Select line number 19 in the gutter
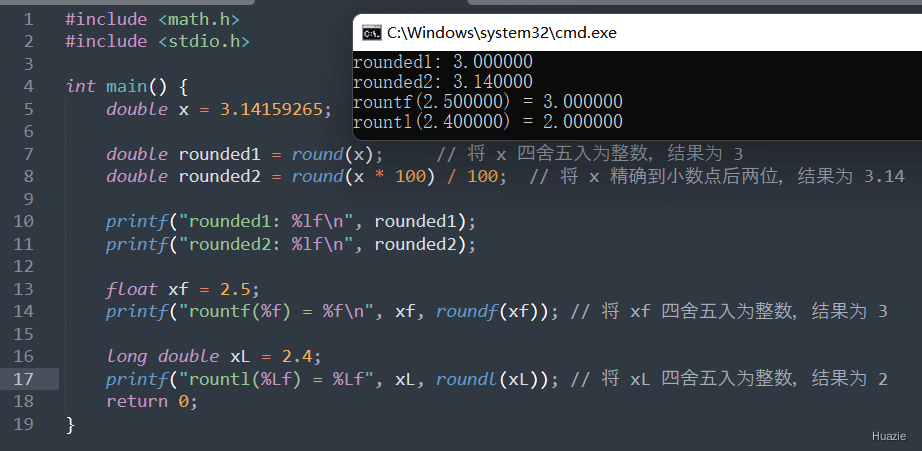This screenshot has width=922, height=451. click(x=23, y=424)
